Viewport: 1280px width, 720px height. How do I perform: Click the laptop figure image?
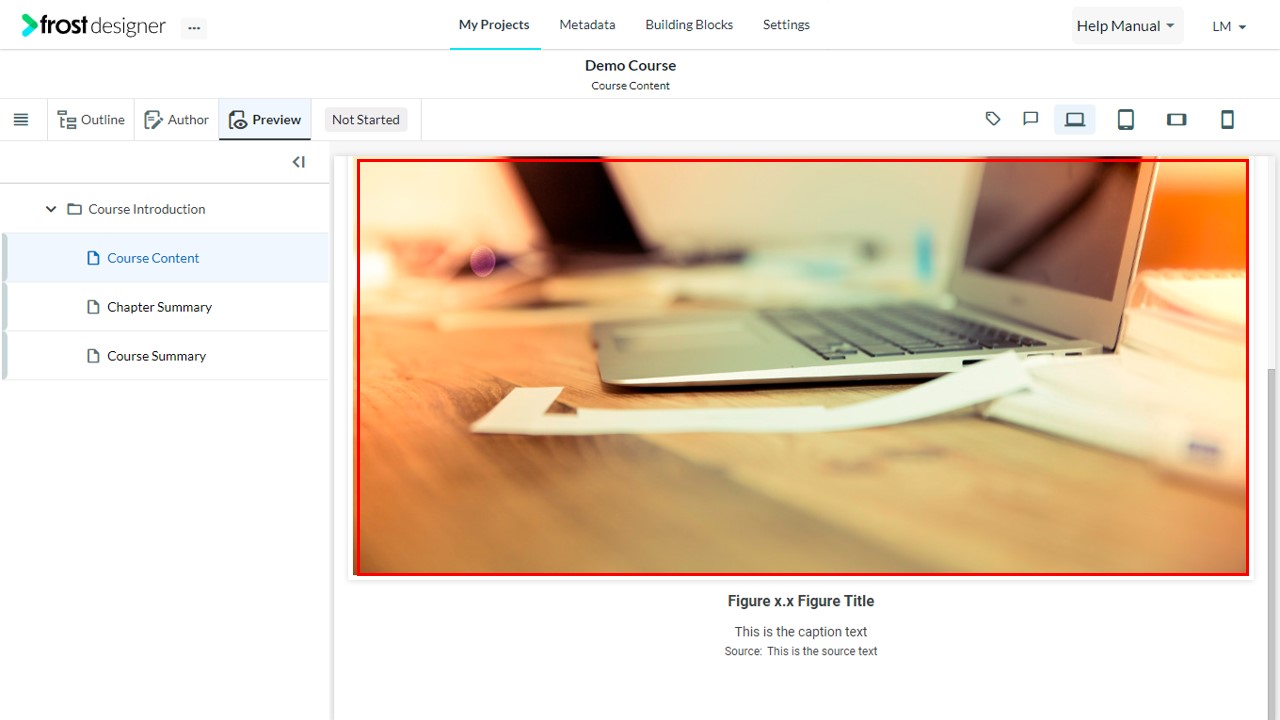click(802, 367)
